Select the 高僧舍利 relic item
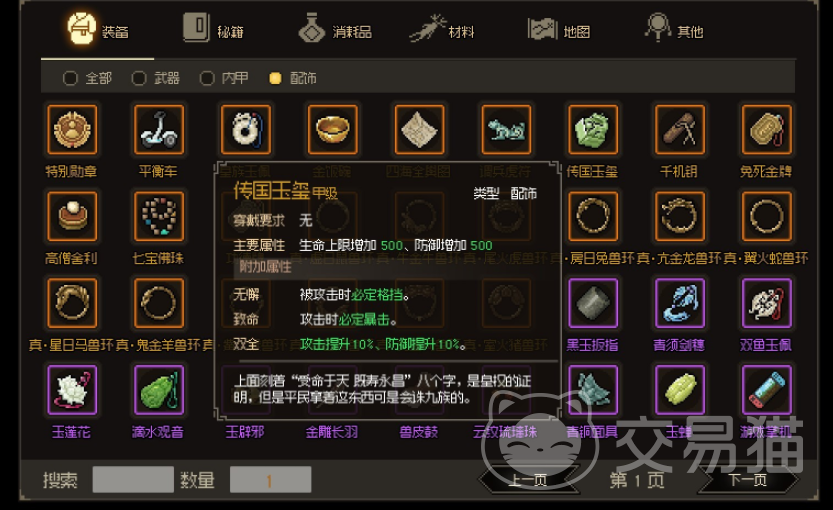 (x=72, y=216)
